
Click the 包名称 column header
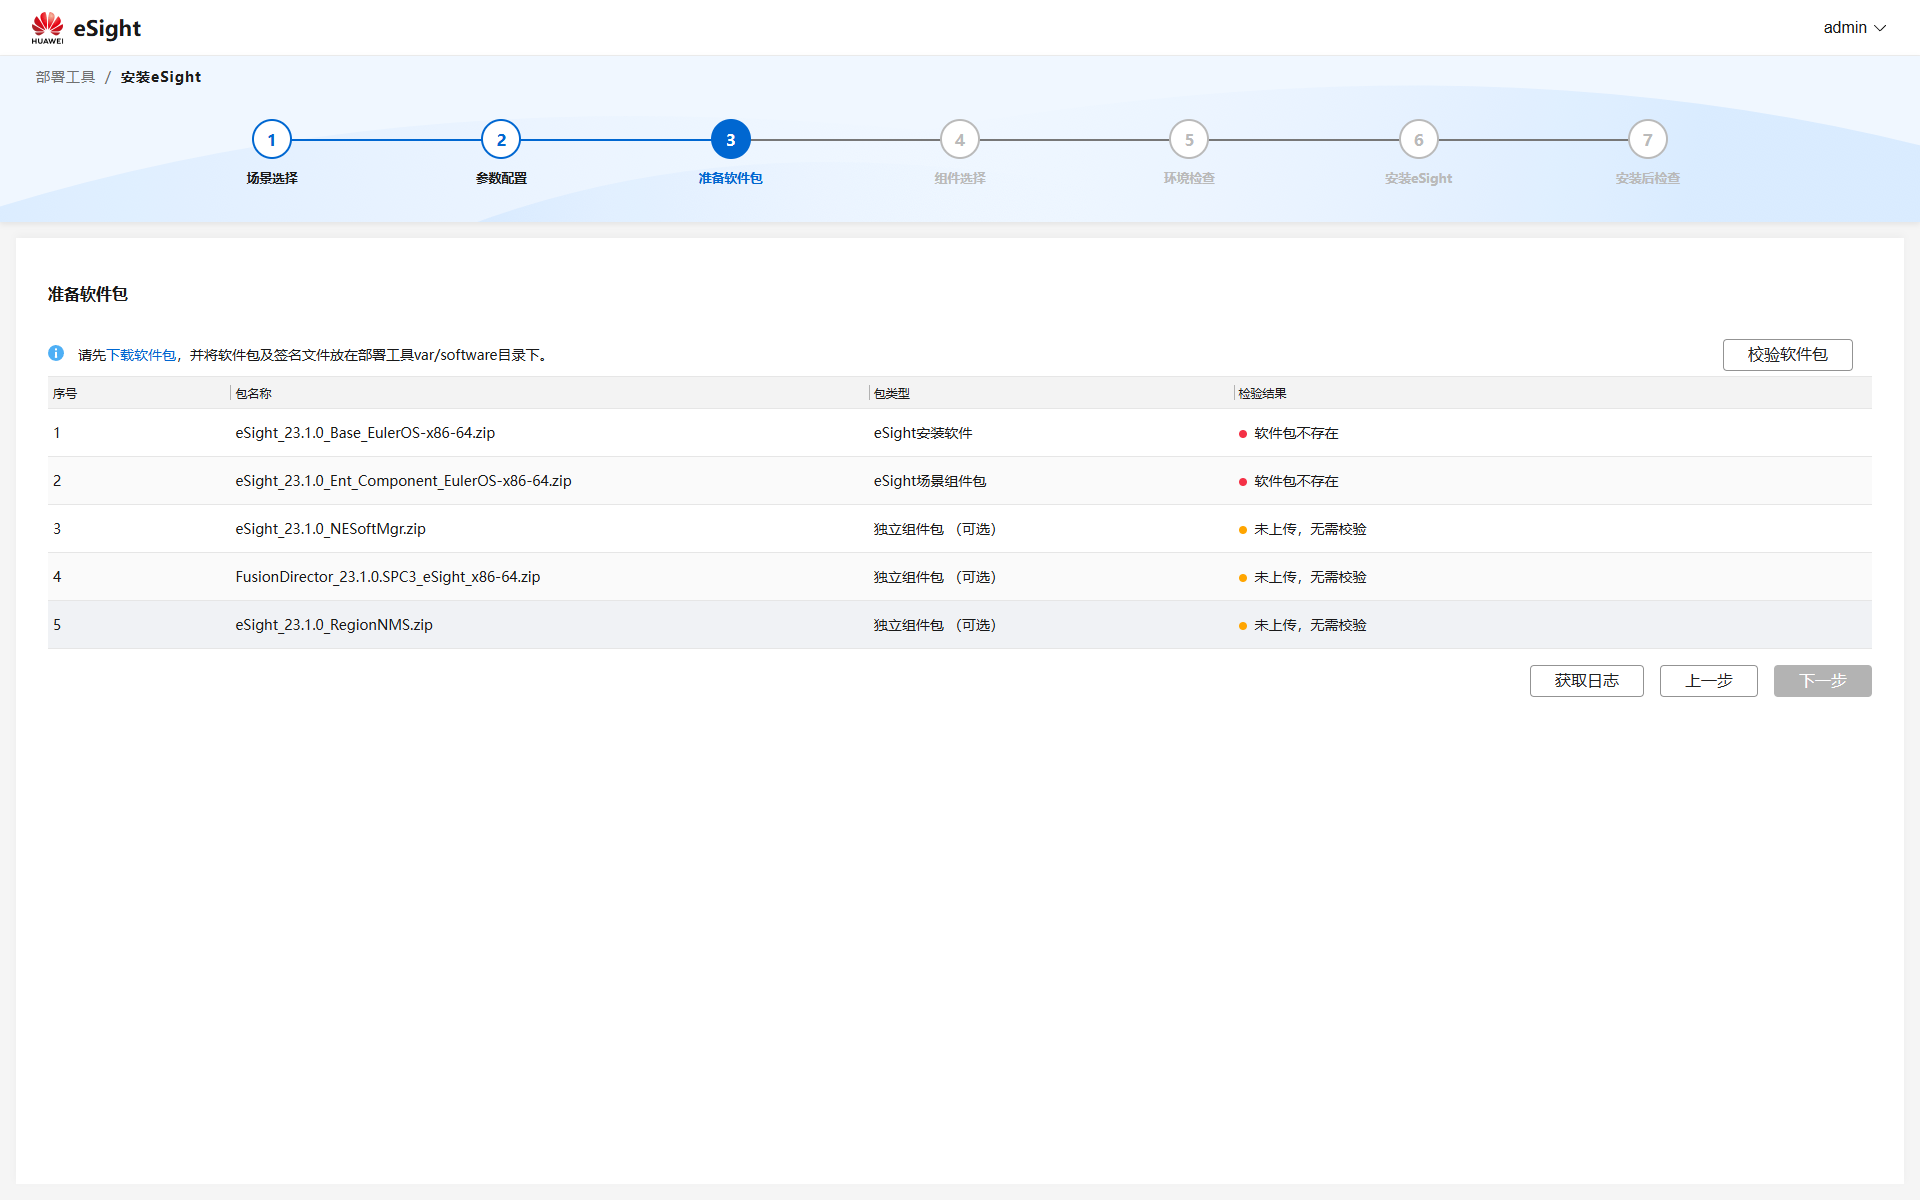click(253, 393)
